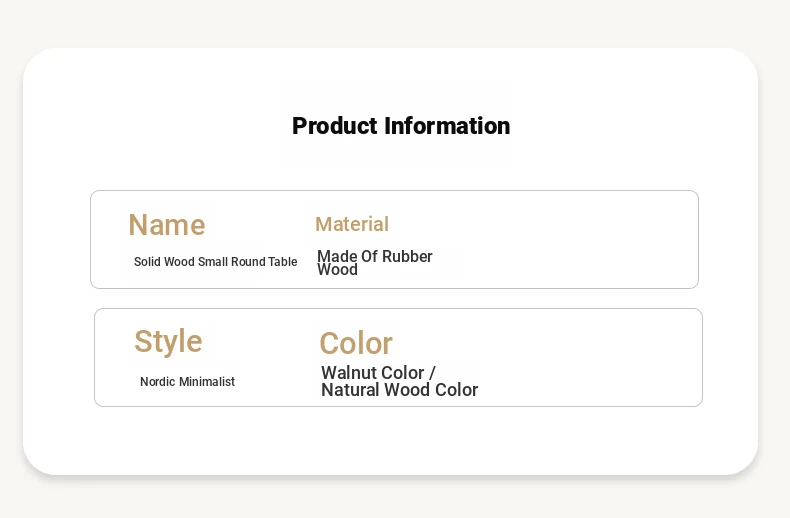790x518 pixels.
Task: Click Solid Wood Small Round Table text
Action: [216, 262]
